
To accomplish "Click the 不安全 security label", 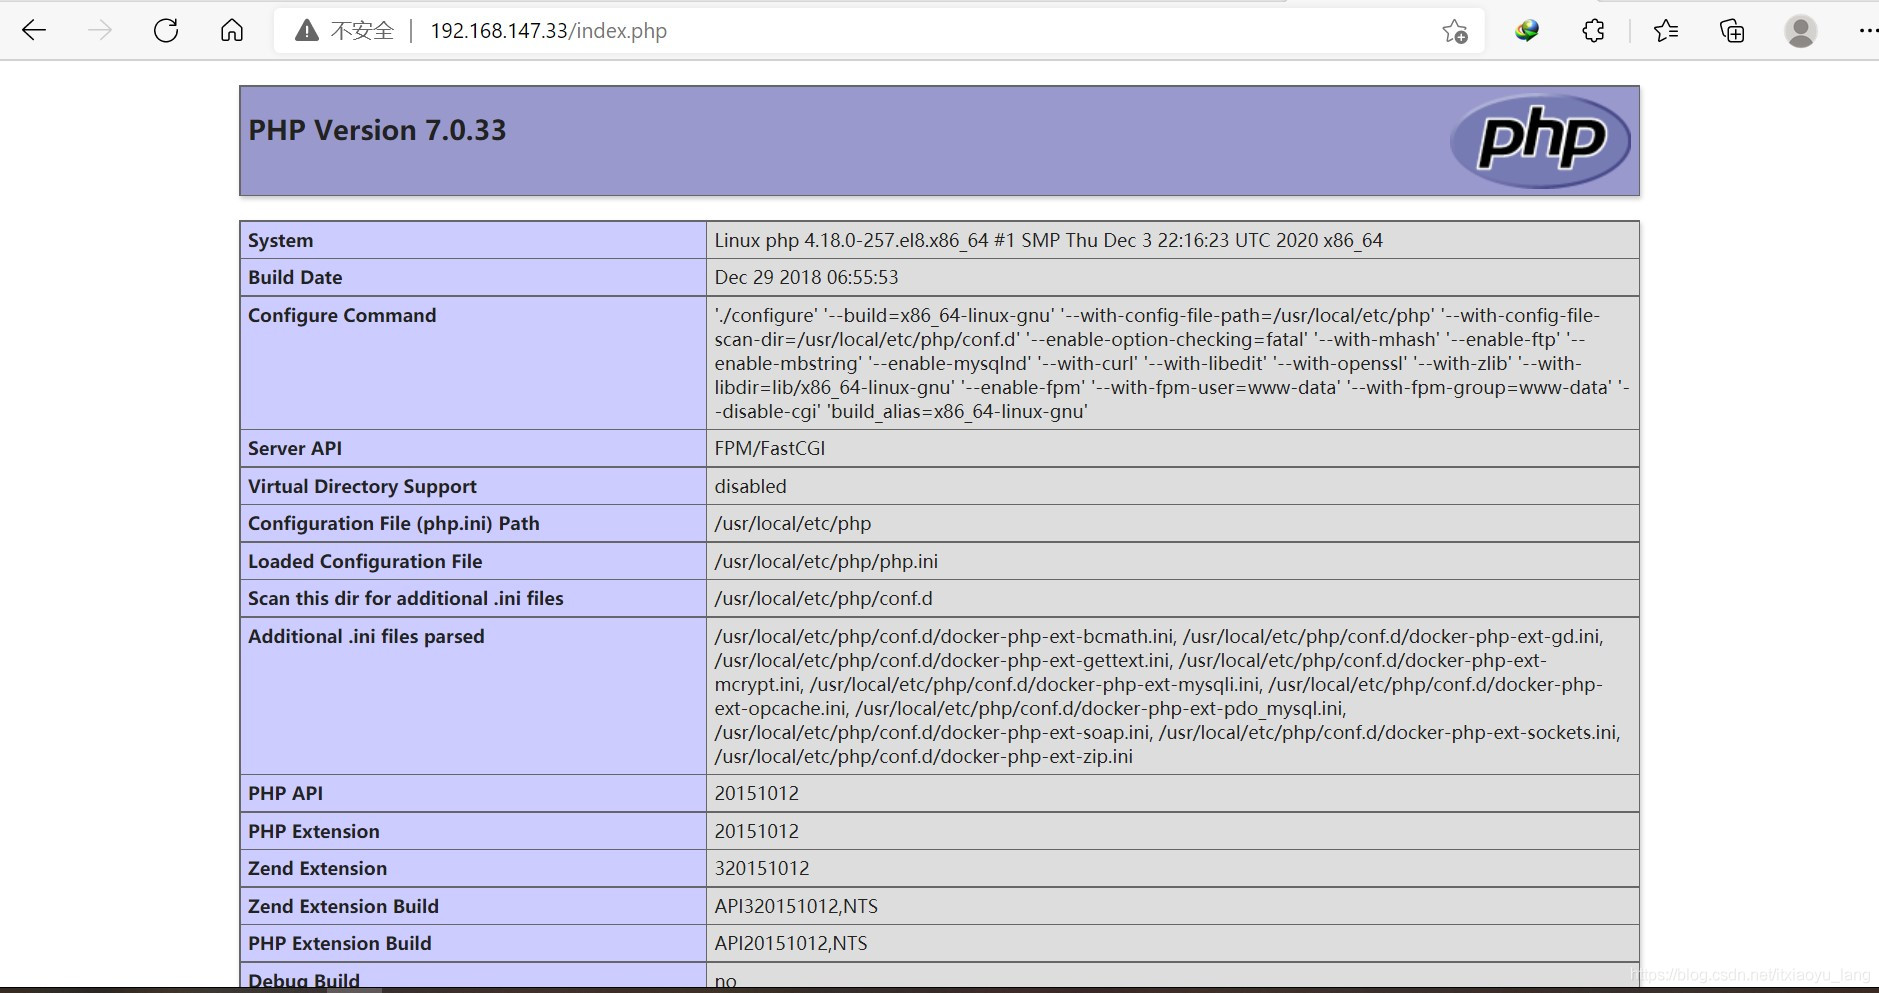I will tap(363, 31).
